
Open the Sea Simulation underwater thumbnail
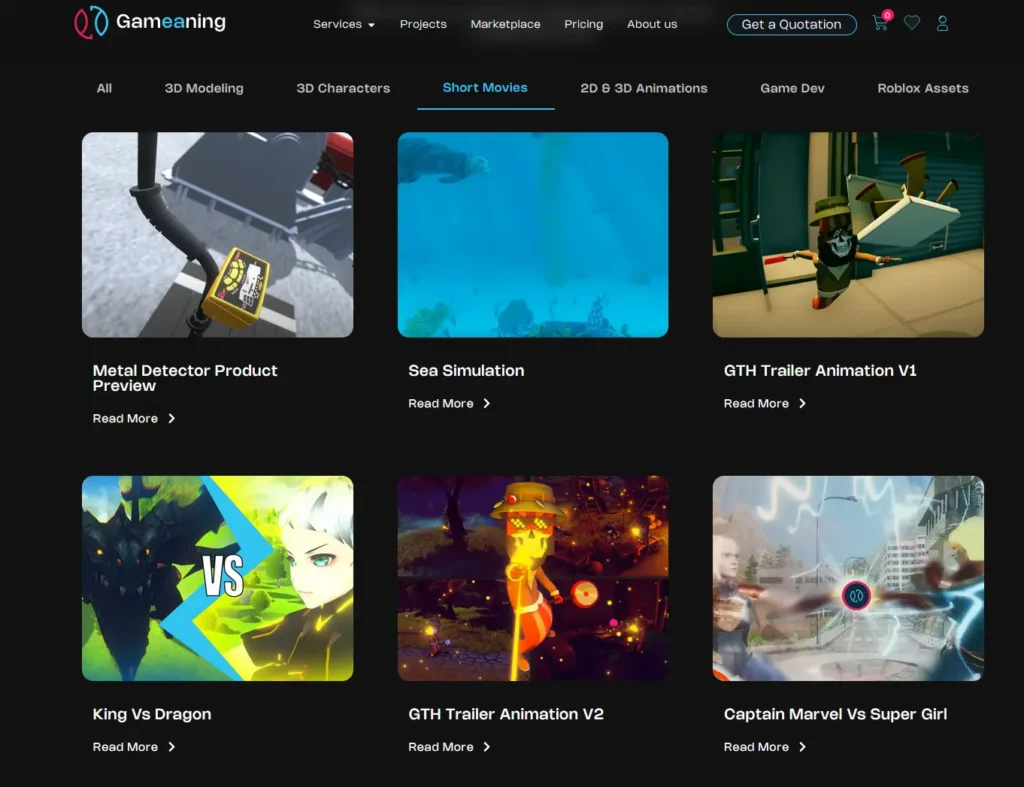click(533, 235)
